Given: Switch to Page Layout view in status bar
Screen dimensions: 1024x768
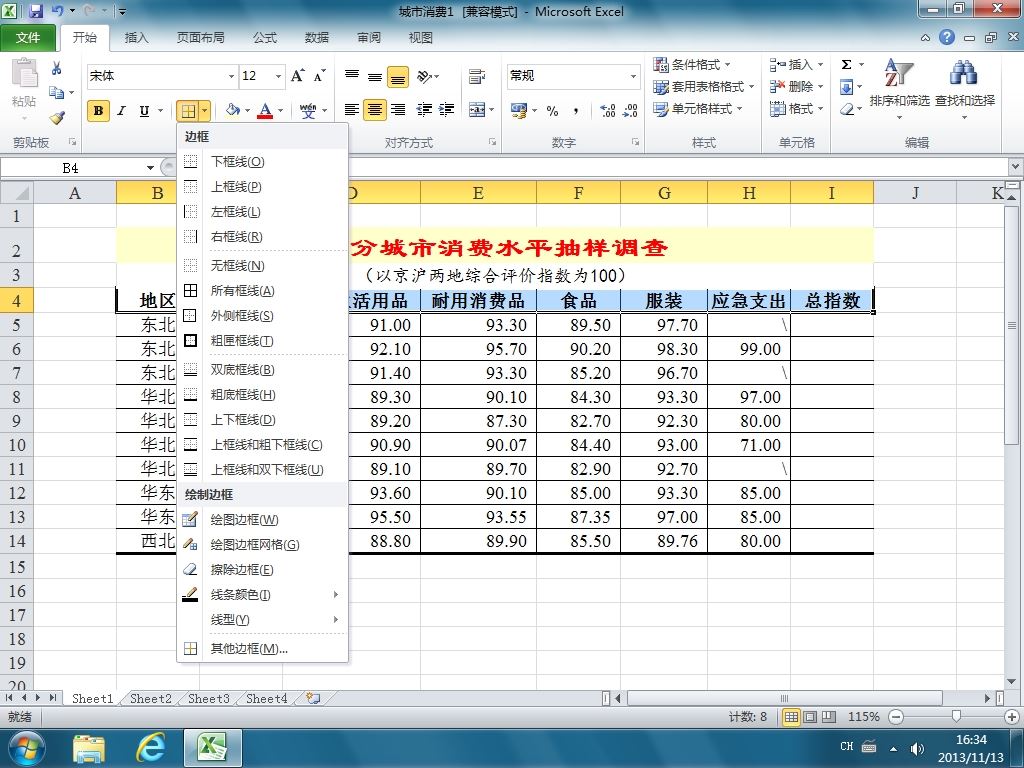Looking at the screenshot, I should pos(810,716).
